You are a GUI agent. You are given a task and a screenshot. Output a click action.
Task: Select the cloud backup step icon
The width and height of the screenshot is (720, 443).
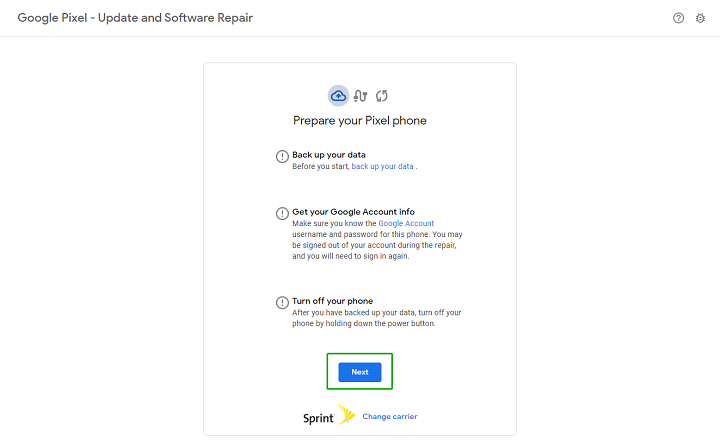338,95
